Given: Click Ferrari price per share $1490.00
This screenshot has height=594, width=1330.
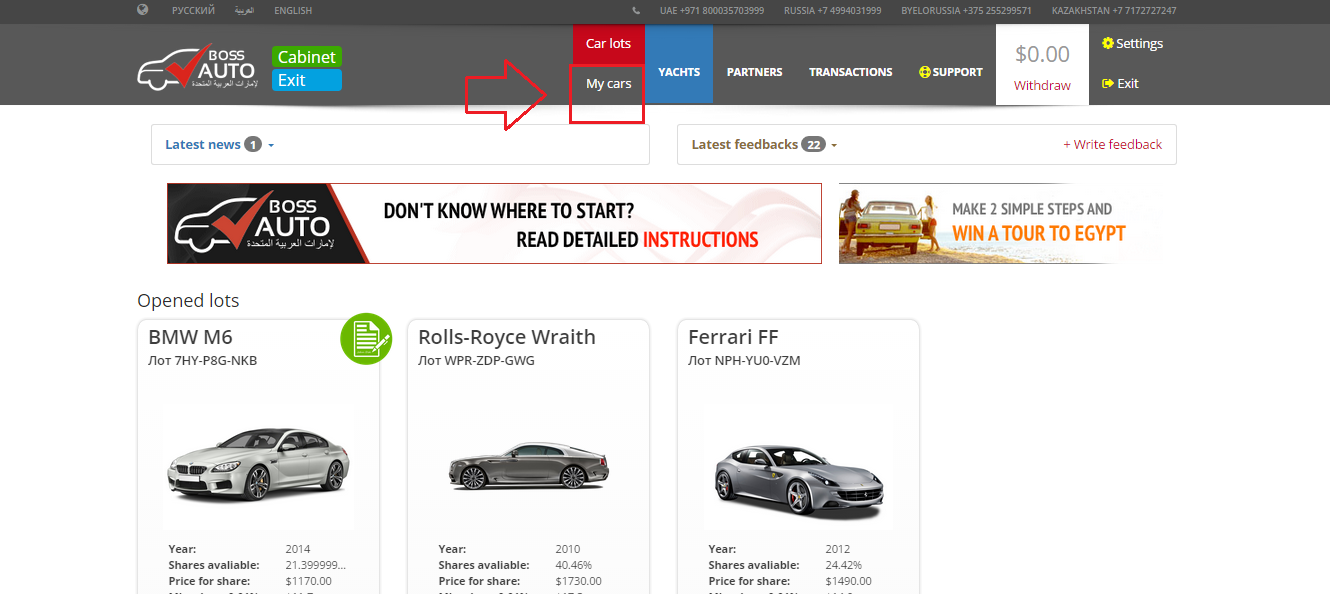Looking at the screenshot, I should coord(849,581).
